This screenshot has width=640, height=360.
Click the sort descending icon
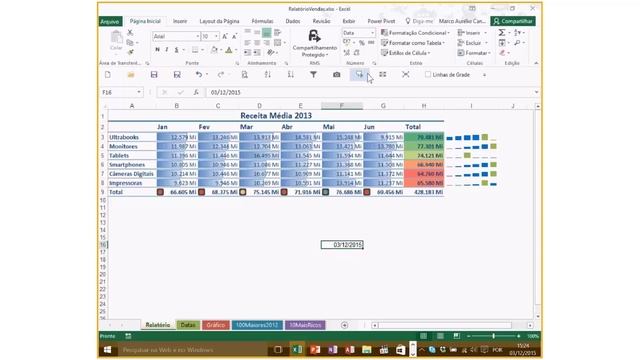coord(291,75)
